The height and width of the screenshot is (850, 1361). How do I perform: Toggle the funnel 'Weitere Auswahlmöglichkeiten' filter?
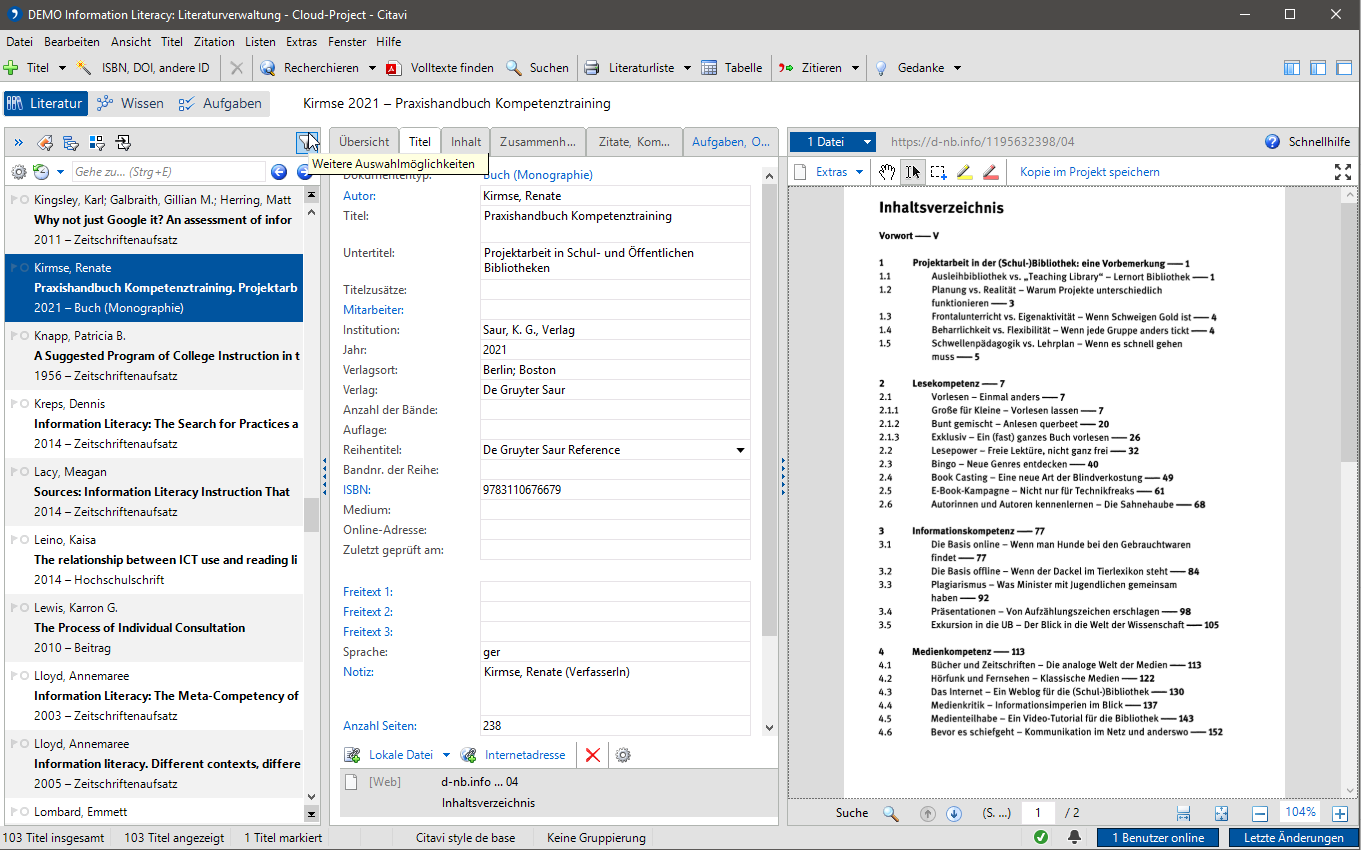tap(307, 142)
